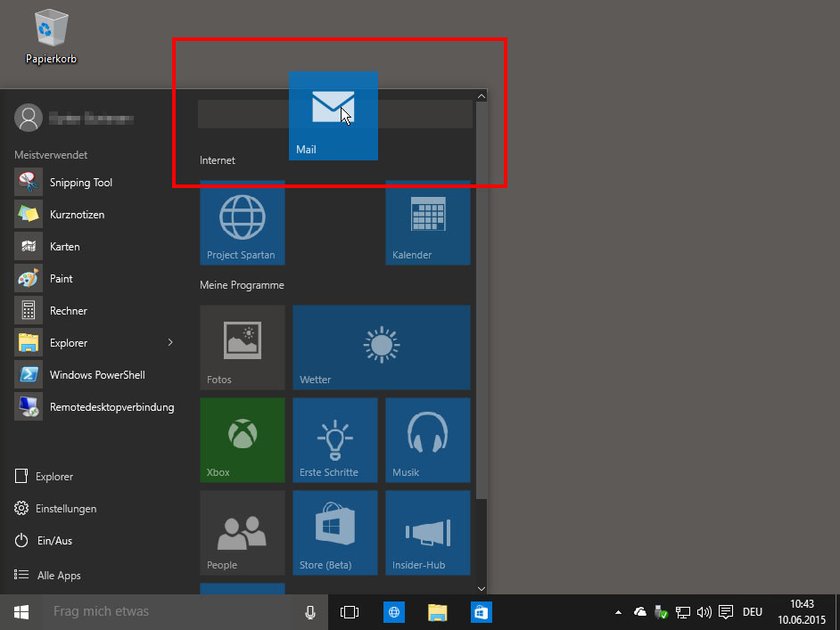Open Einstellungen settings
The height and width of the screenshot is (630, 840).
tap(56, 508)
